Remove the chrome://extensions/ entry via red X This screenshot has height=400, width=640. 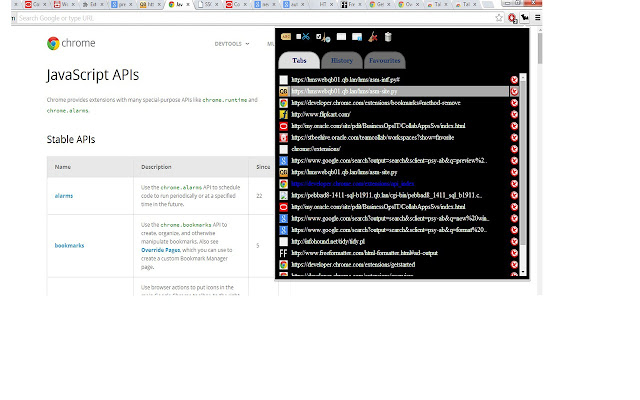pyautogui.click(x=514, y=149)
